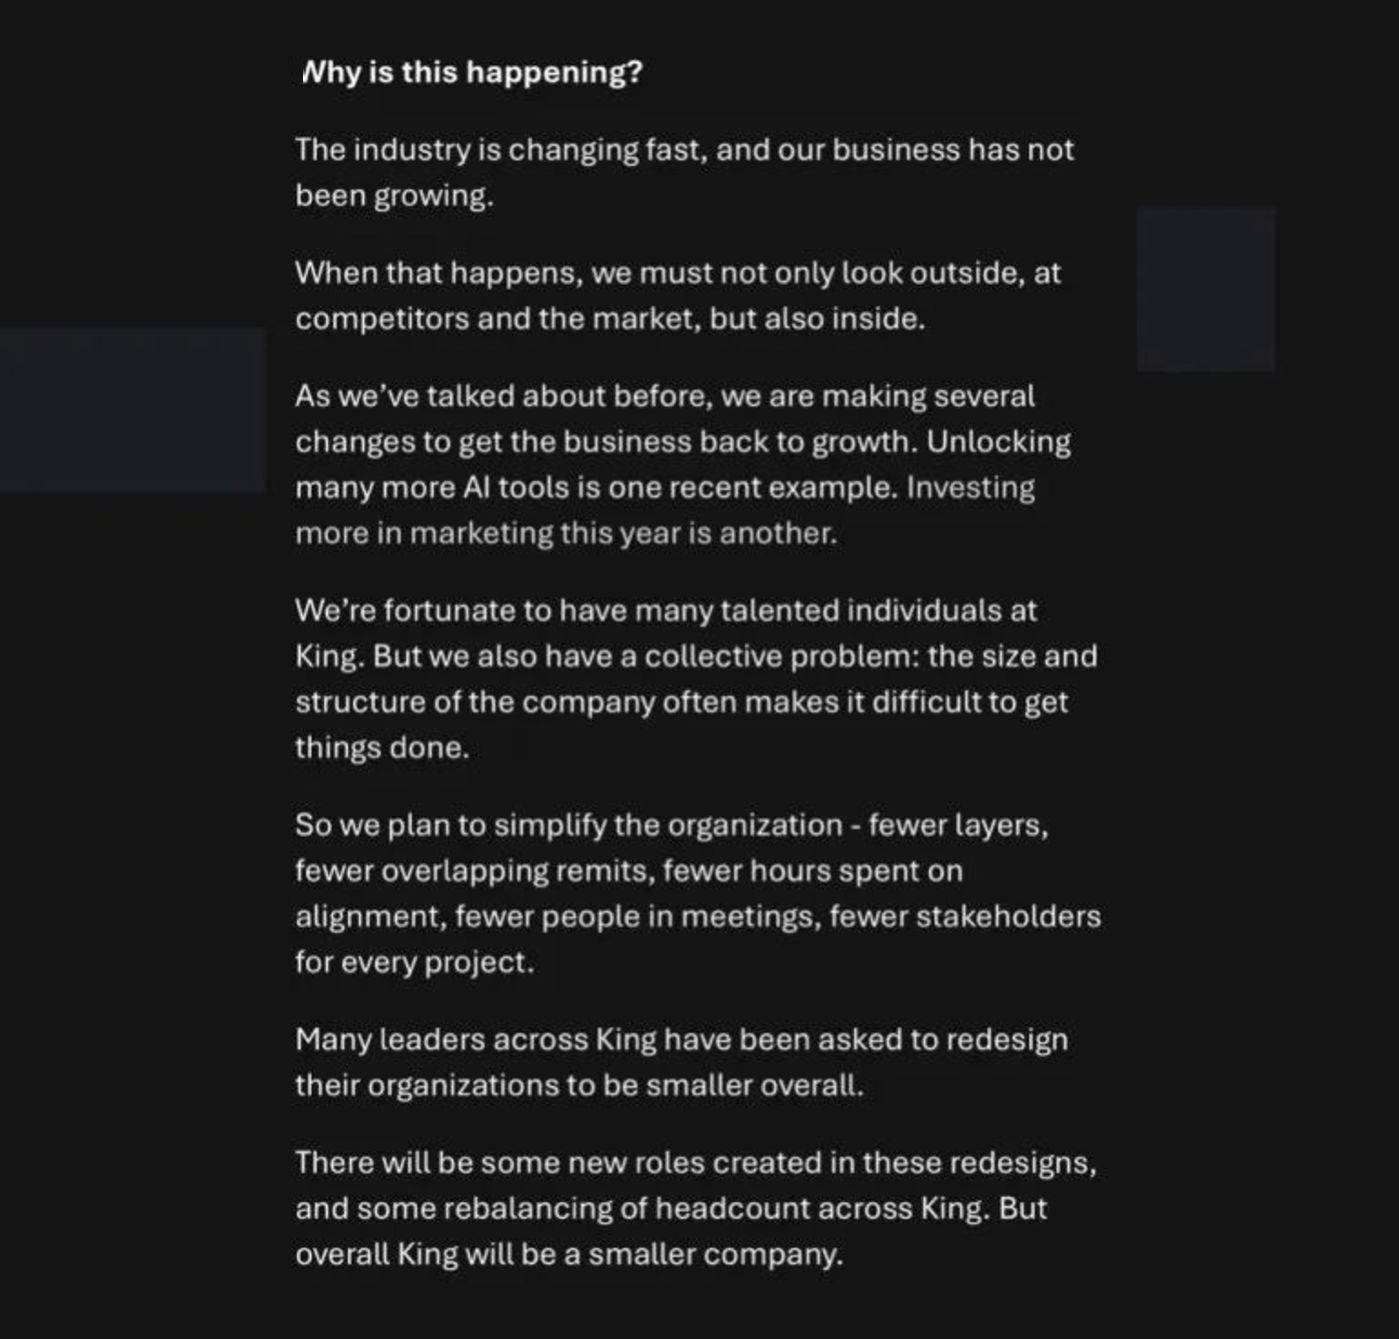This screenshot has height=1339, width=1399.
Task: Click the words 'been growing.'
Action: pyautogui.click(x=394, y=196)
